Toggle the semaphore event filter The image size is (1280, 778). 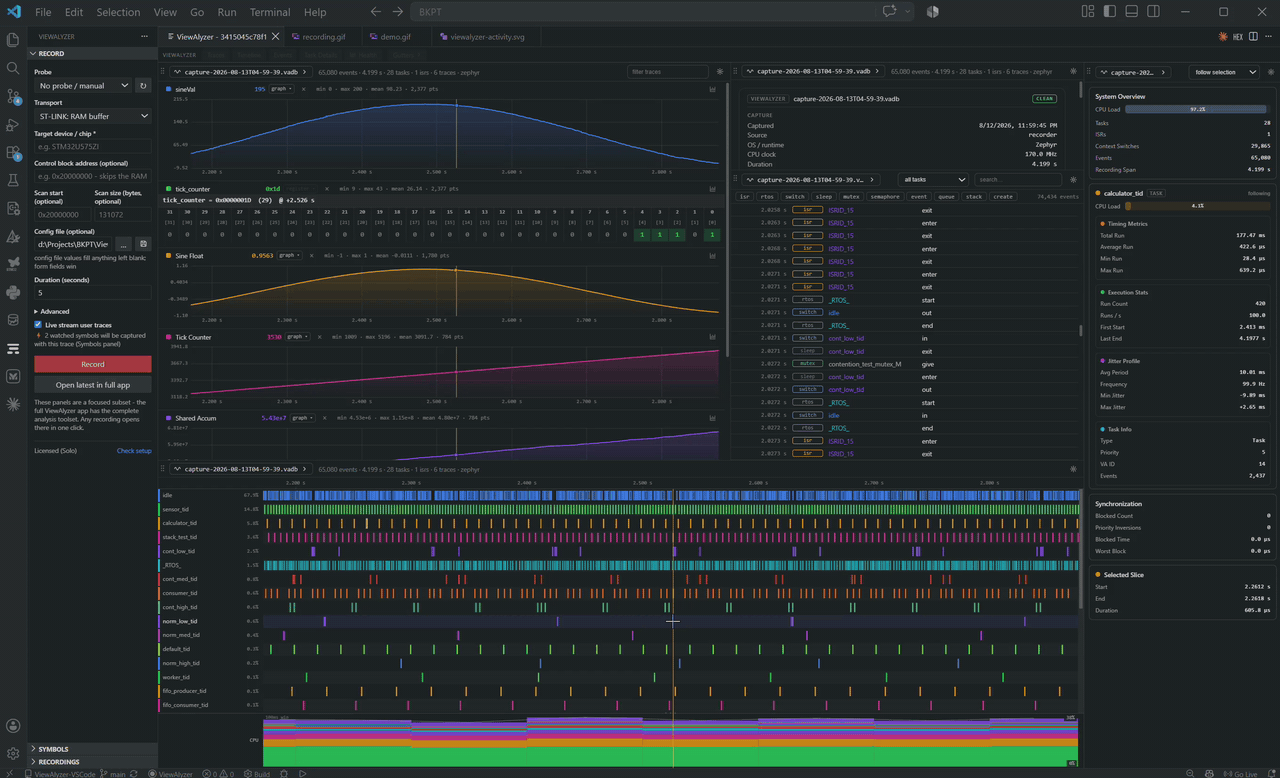click(885, 197)
